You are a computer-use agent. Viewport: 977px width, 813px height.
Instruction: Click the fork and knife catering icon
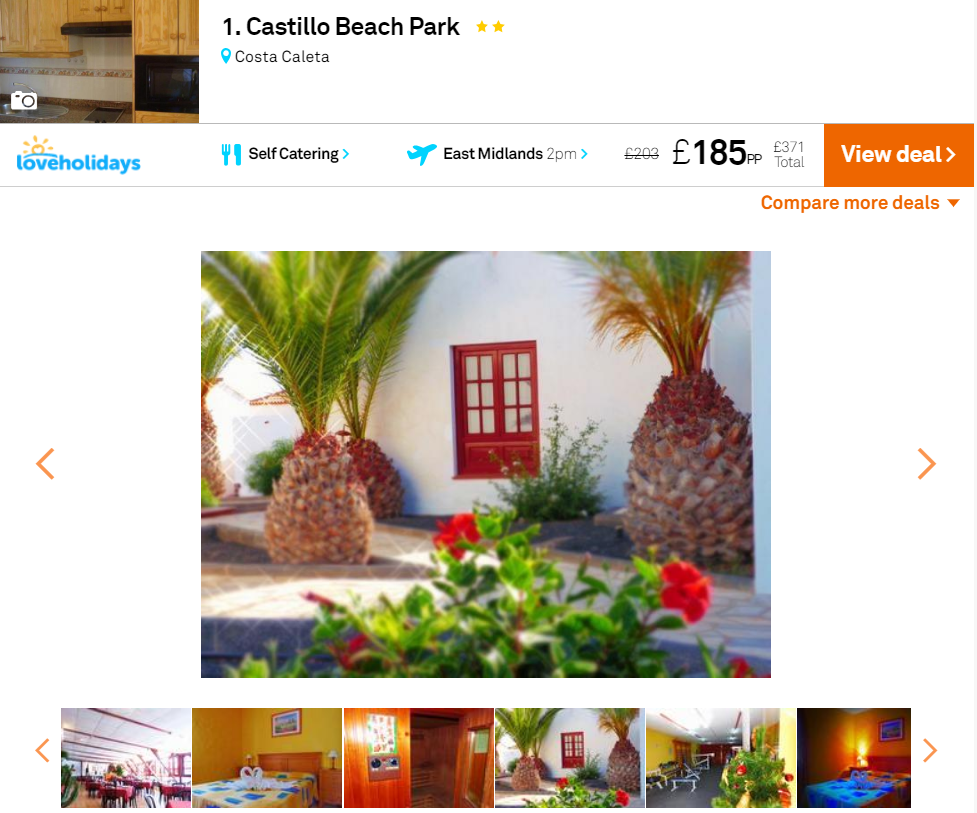pos(231,154)
